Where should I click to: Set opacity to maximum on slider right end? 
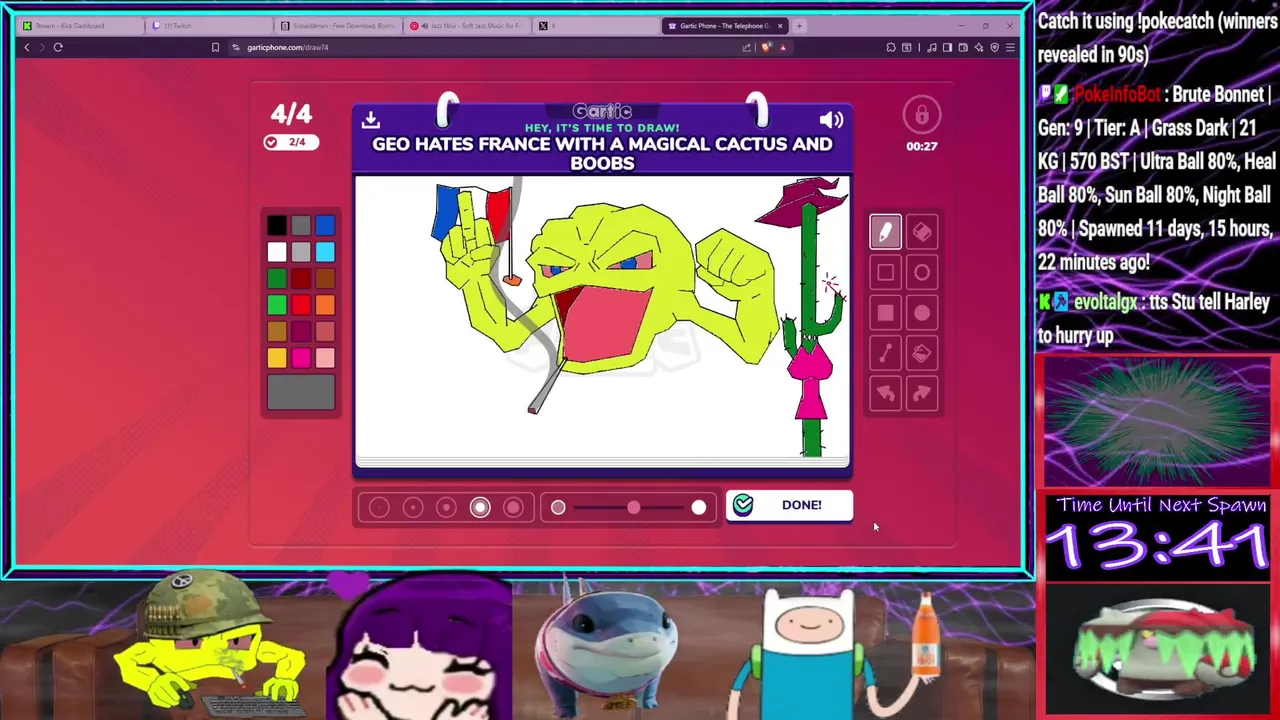click(x=698, y=508)
